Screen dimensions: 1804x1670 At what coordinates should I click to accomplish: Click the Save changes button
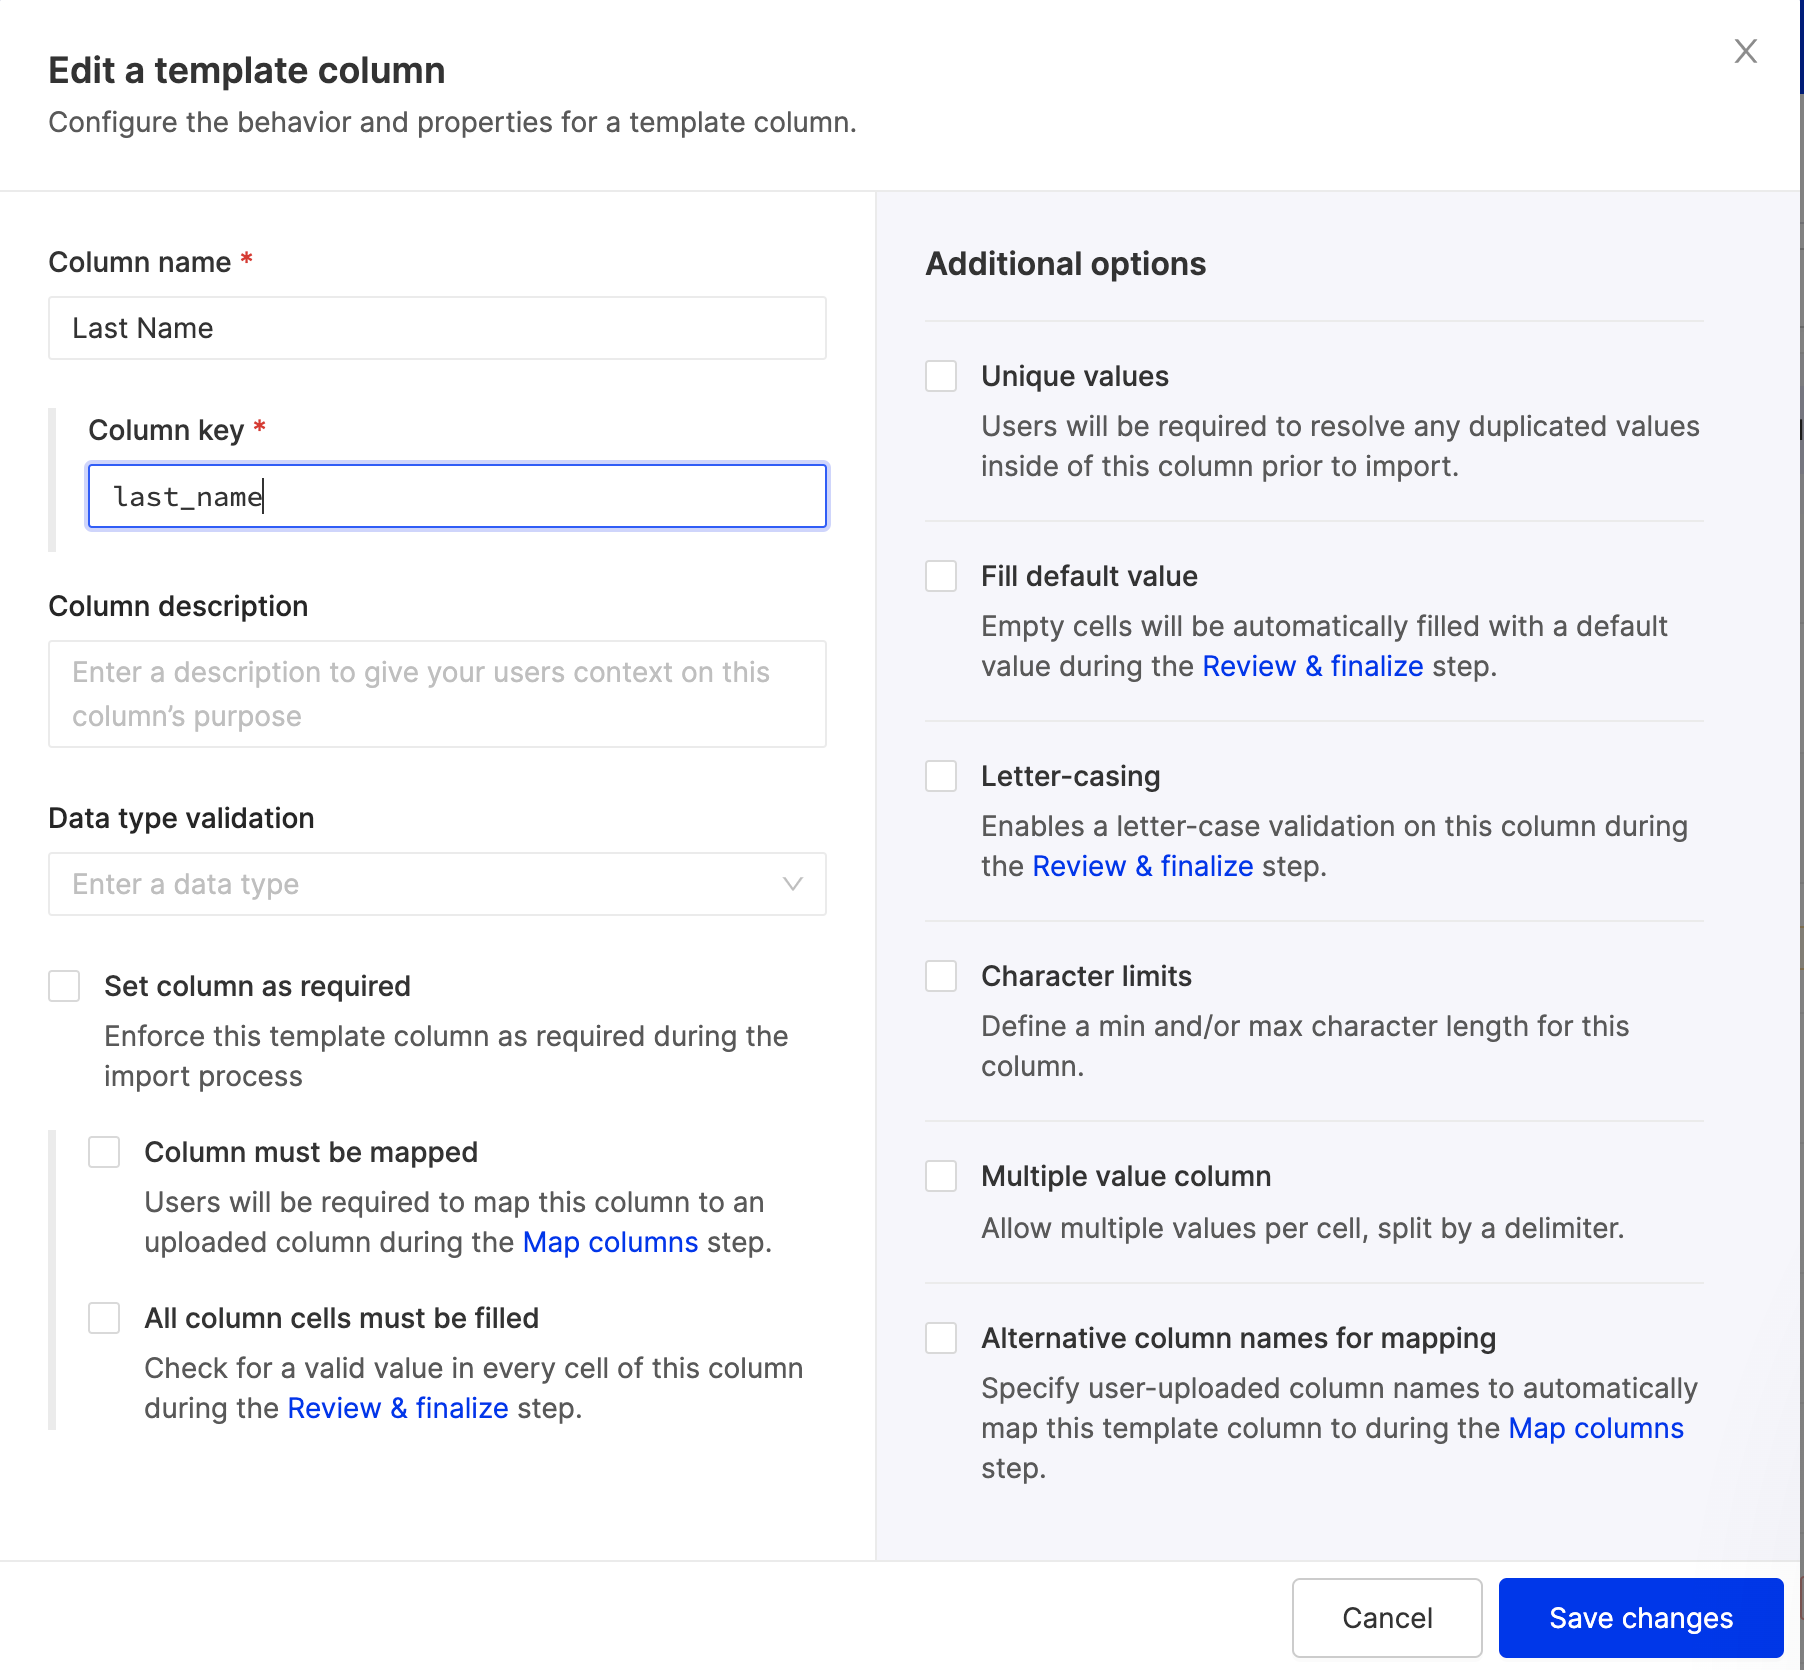1640,1618
